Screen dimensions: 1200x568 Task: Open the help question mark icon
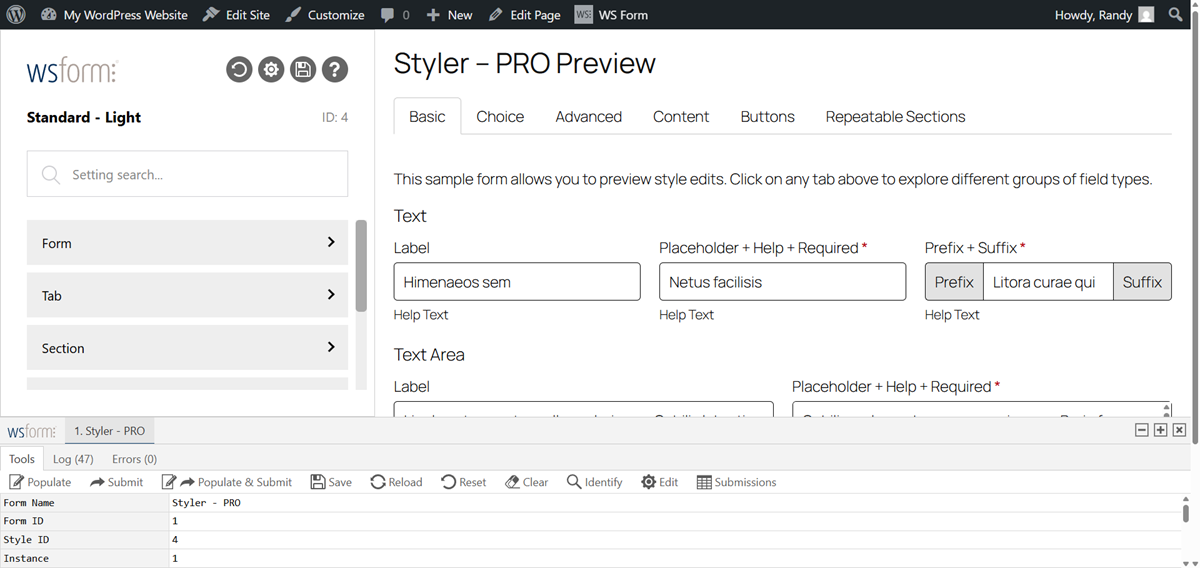click(x=335, y=69)
